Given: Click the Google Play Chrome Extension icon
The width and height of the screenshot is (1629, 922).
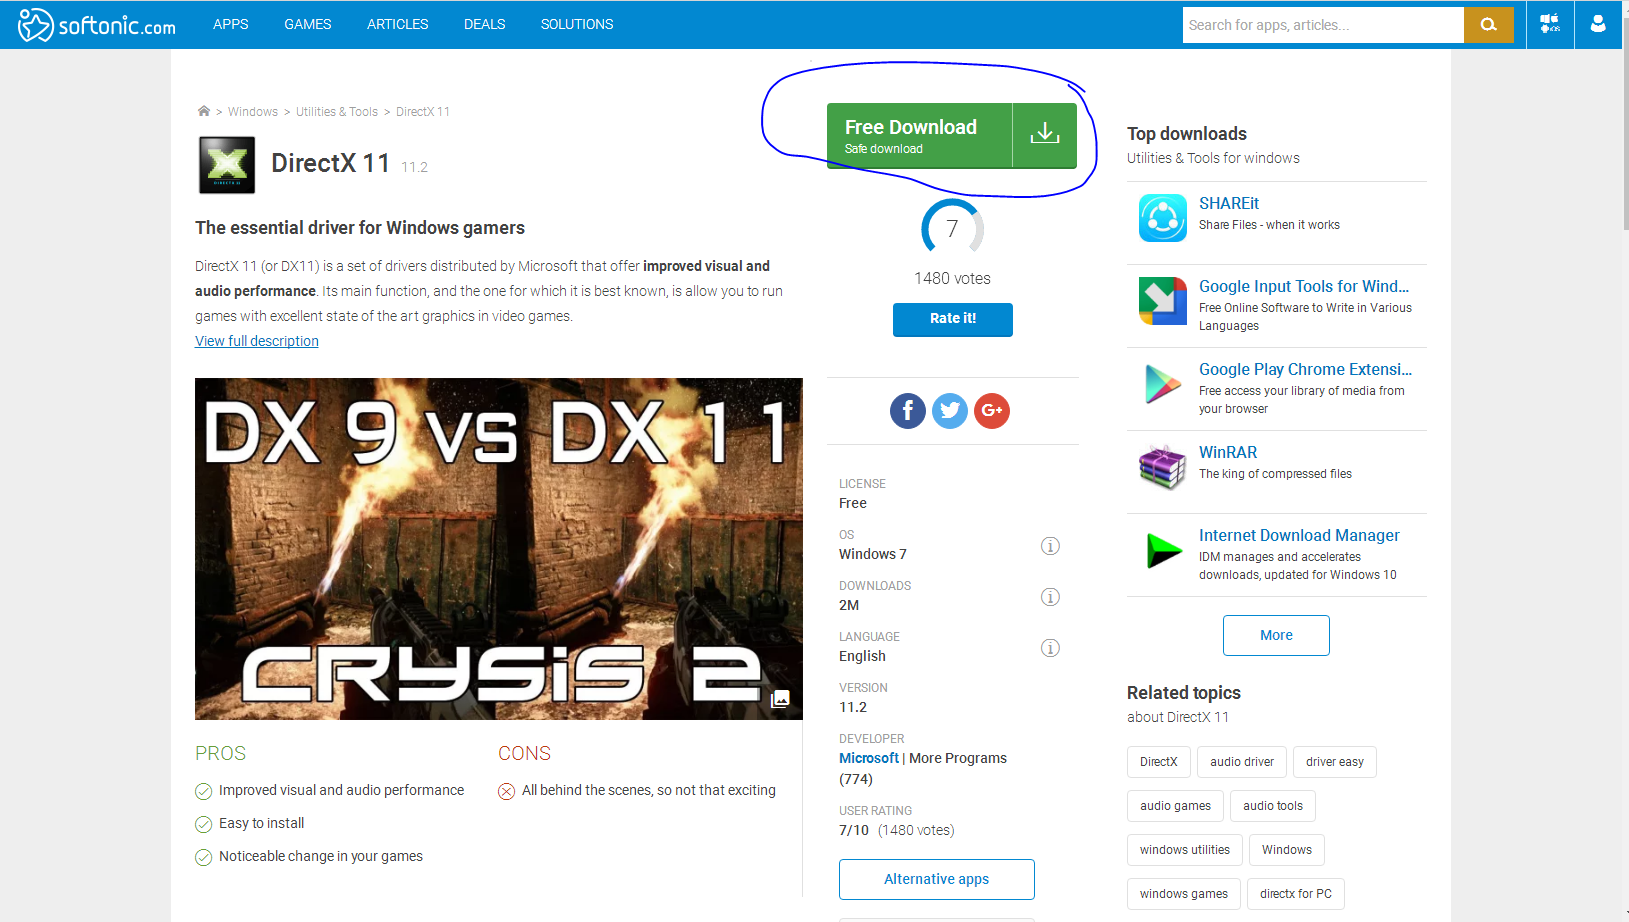Looking at the screenshot, I should (1163, 384).
